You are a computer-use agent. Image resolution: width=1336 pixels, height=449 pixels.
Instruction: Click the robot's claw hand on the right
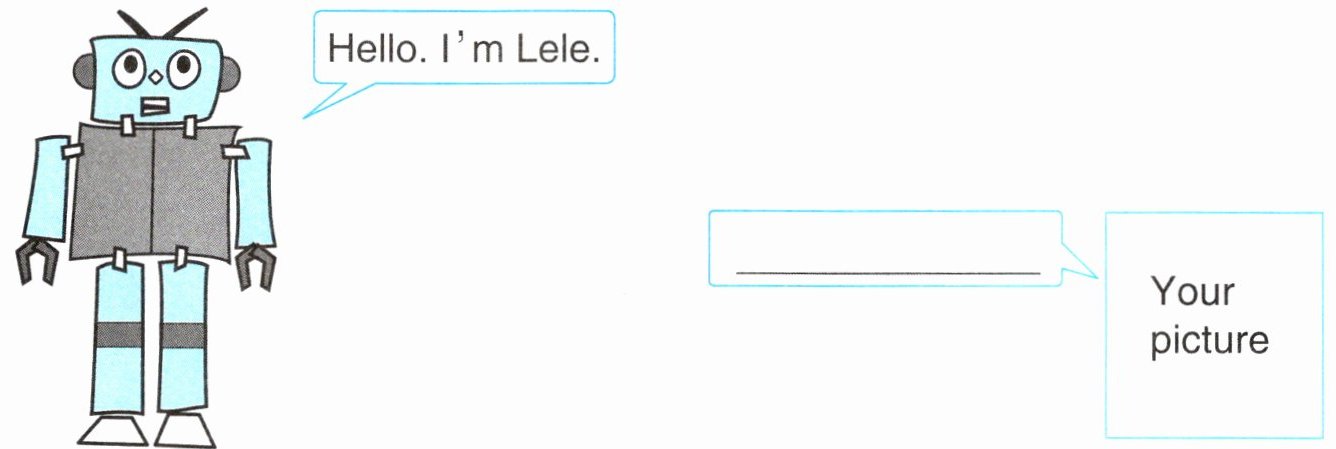click(x=255, y=265)
